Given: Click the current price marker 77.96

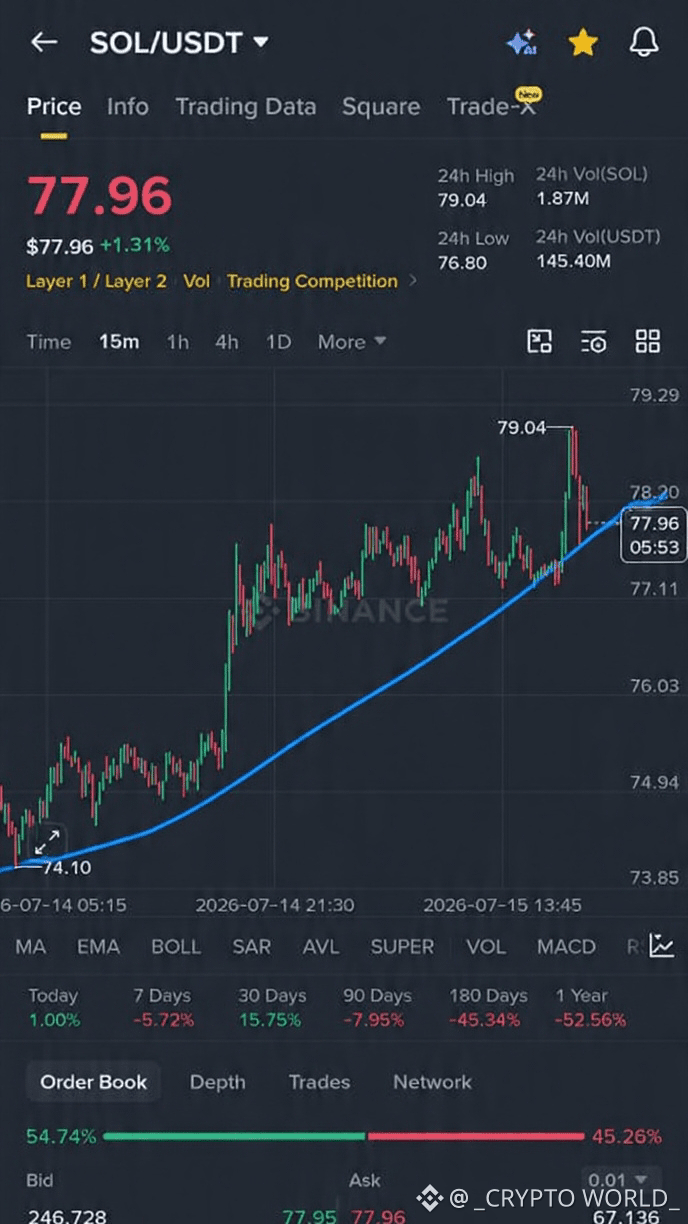Looking at the screenshot, I should point(654,535).
